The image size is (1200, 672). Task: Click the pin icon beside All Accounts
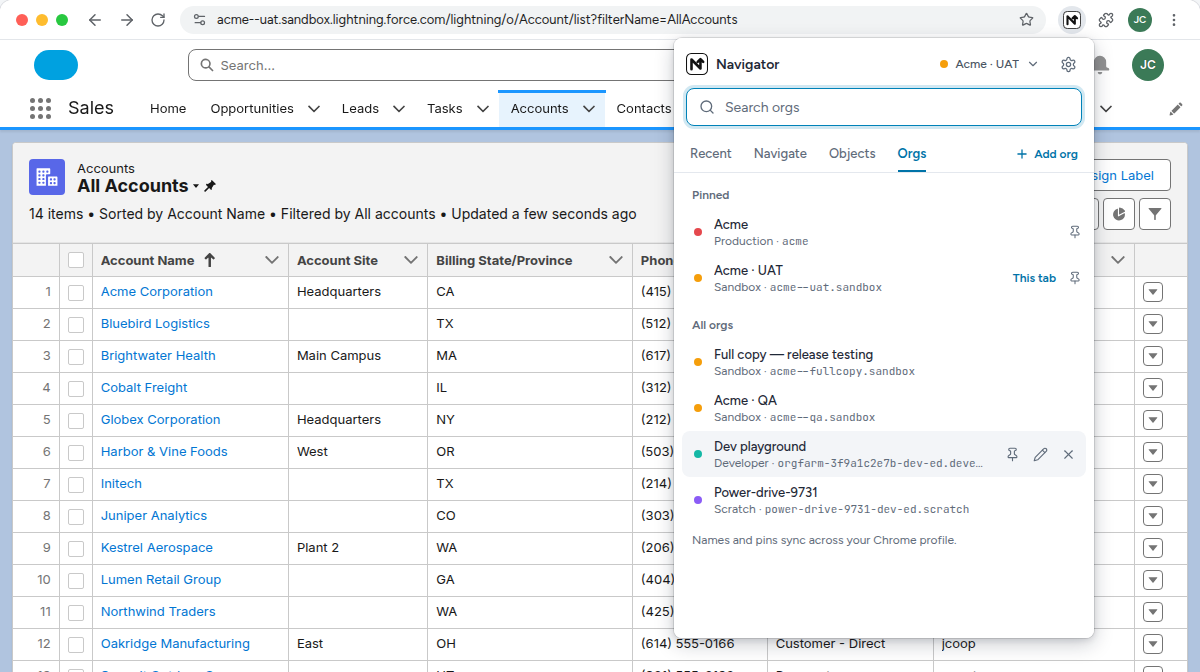tap(210, 186)
